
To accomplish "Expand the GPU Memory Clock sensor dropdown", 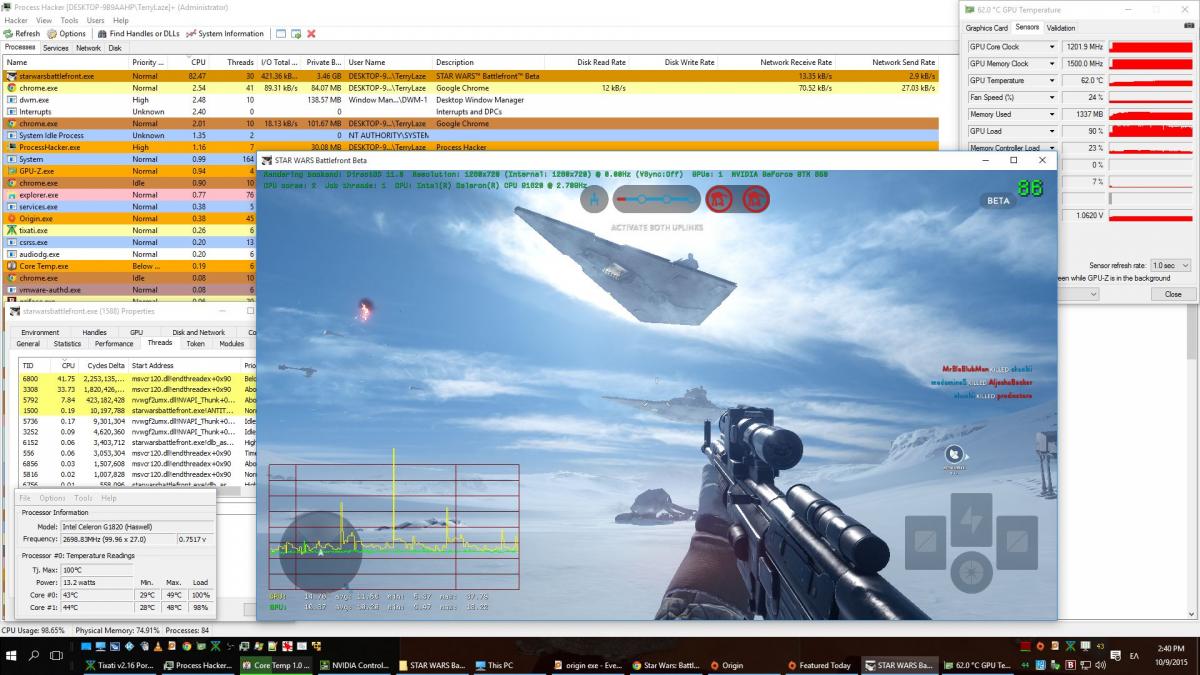I will (x=1051, y=64).
